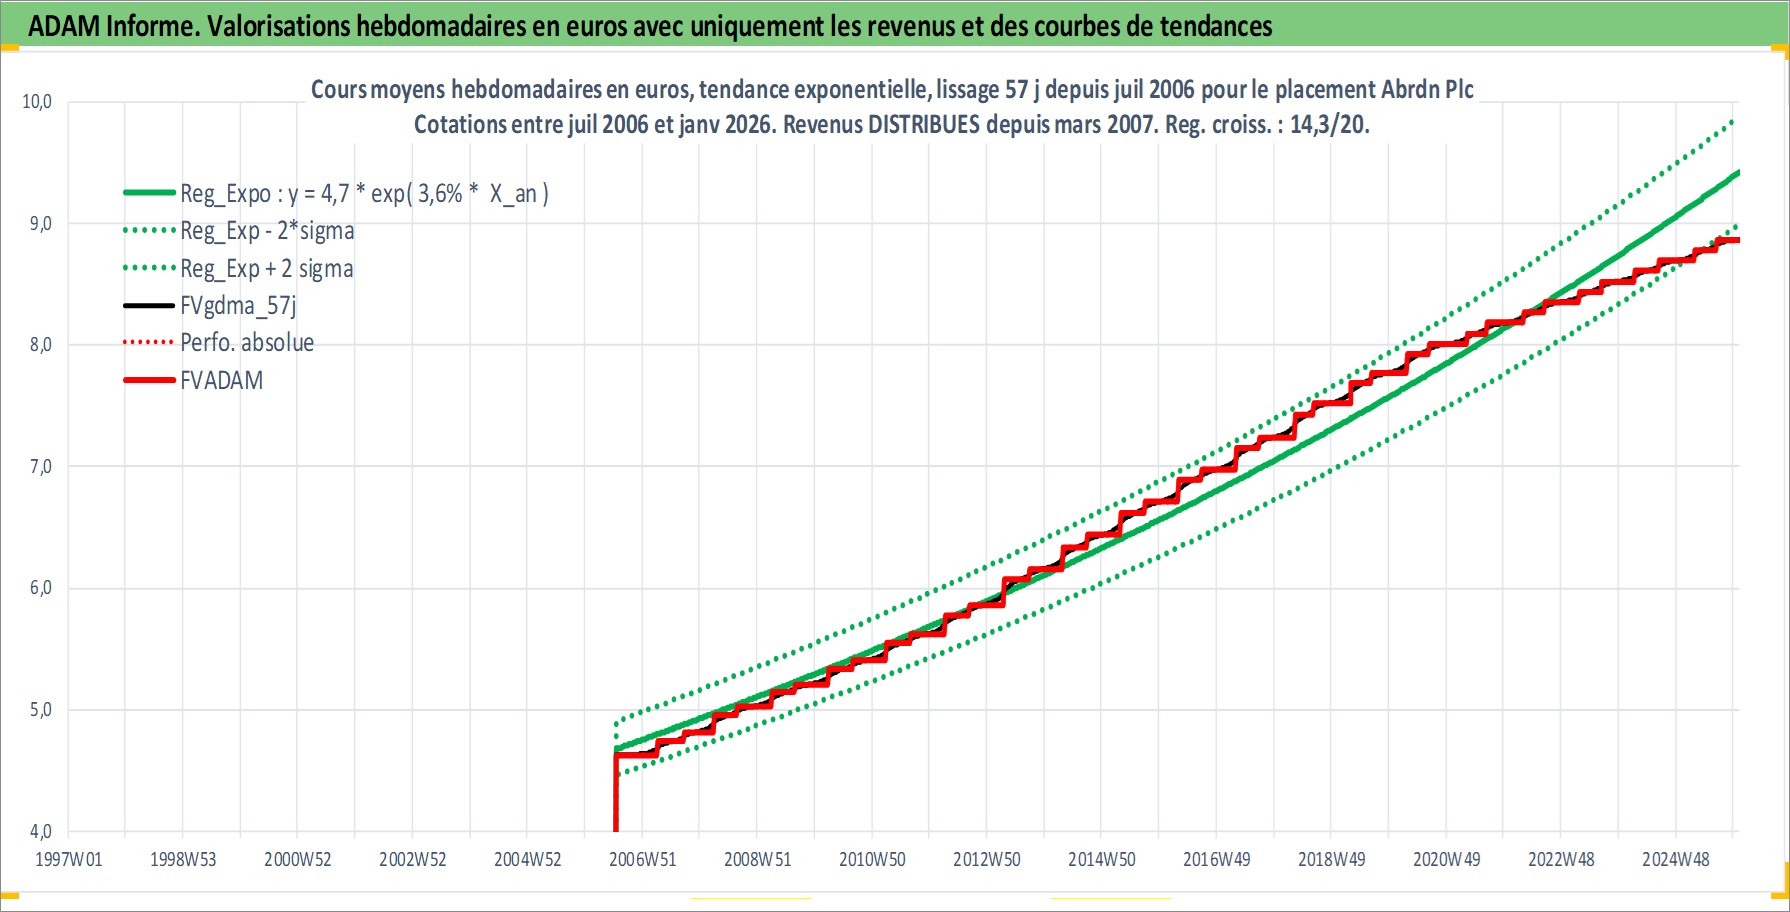The image size is (1790, 912).
Task: Select x-axis label 2014W50
Action: 1102,860
